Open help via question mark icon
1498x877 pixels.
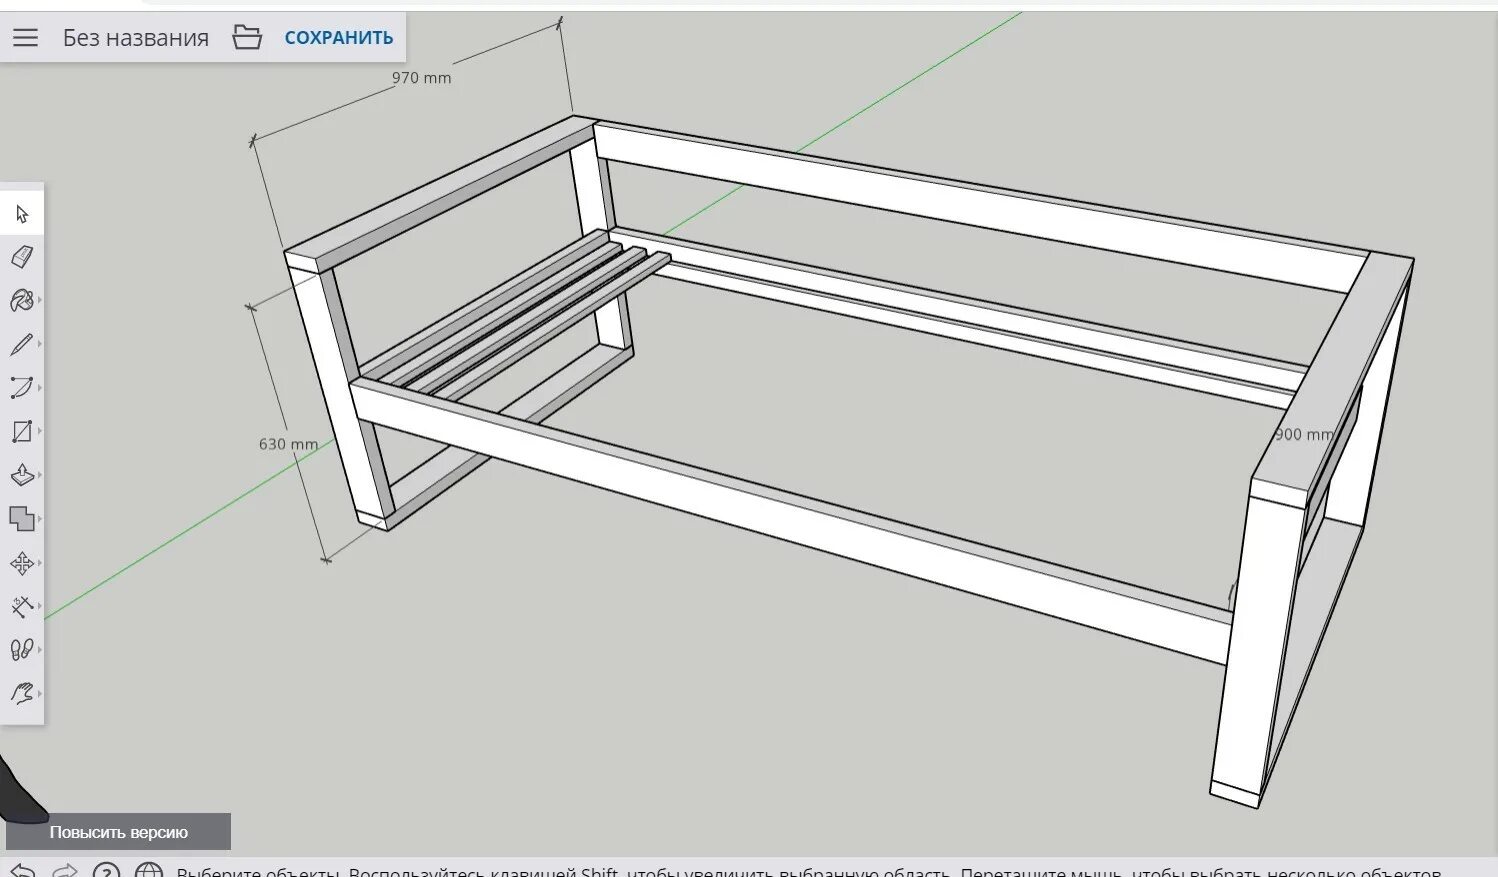[106, 871]
